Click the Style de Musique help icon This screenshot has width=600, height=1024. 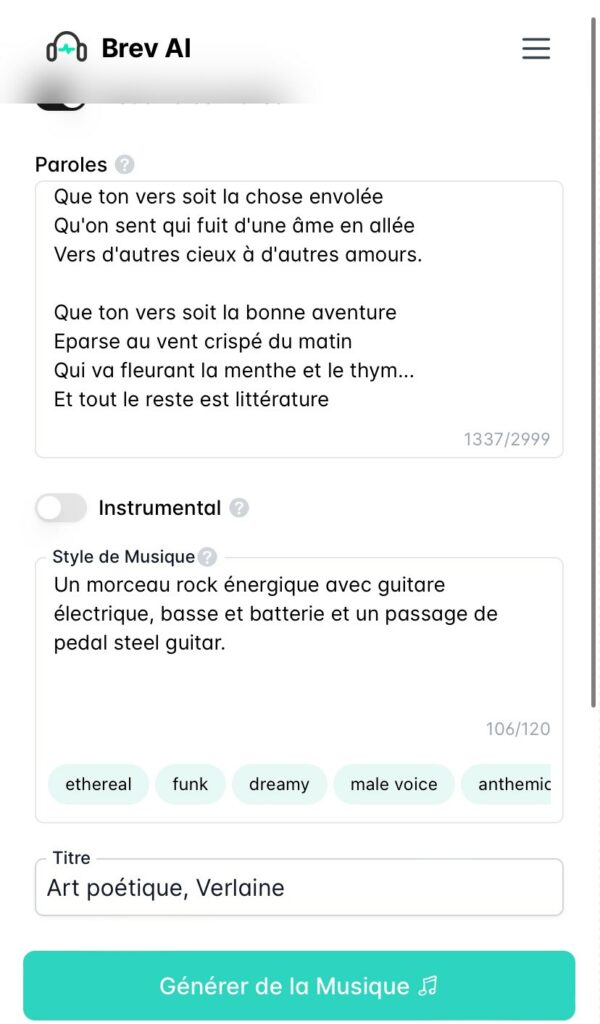pyautogui.click(x=207, y=557)
